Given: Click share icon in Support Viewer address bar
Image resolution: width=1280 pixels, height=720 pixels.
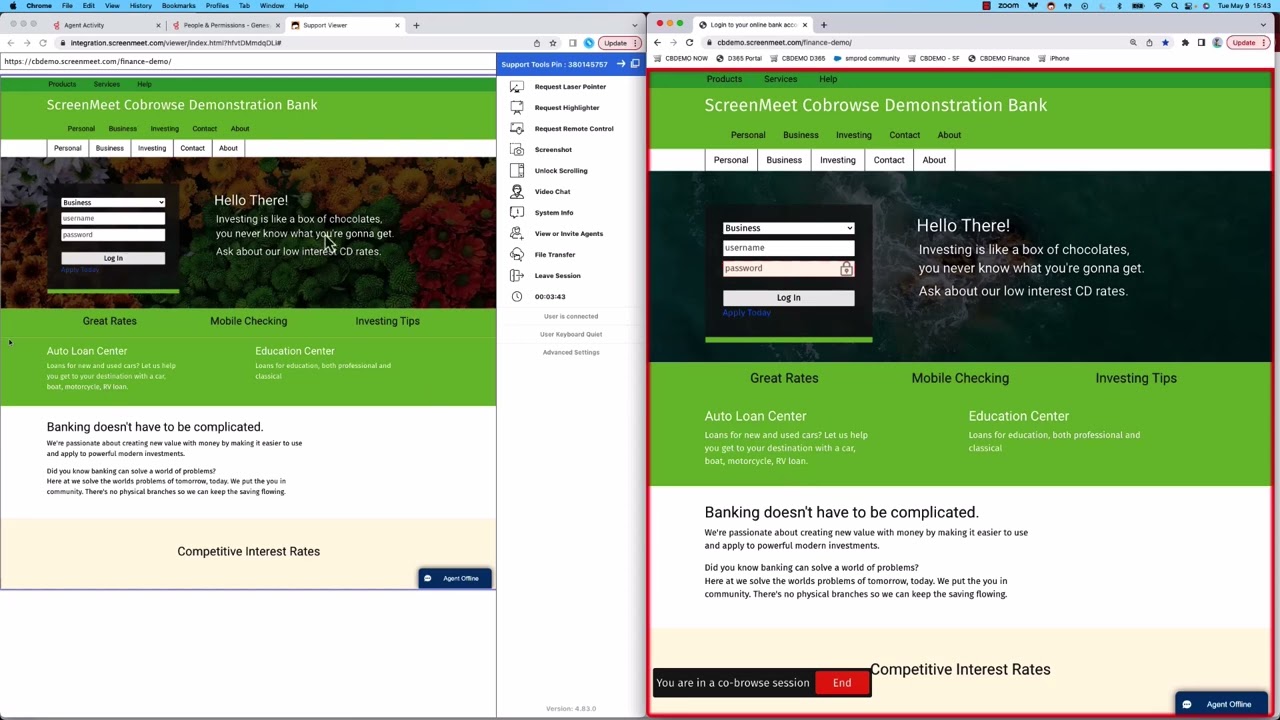Looking at the screenshot, I should [537, 43].
